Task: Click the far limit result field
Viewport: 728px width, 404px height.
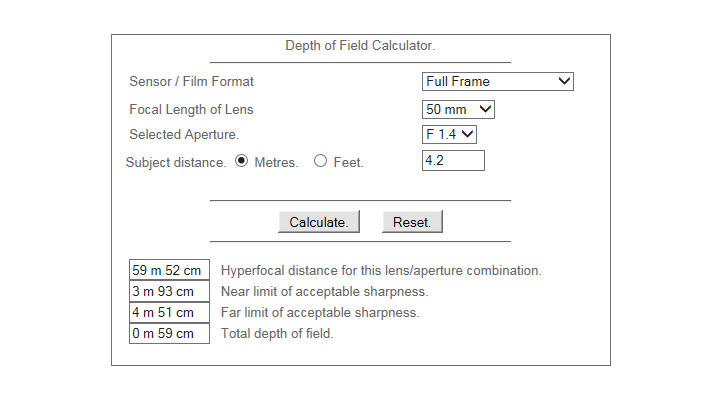Action: tap(169, 312)
